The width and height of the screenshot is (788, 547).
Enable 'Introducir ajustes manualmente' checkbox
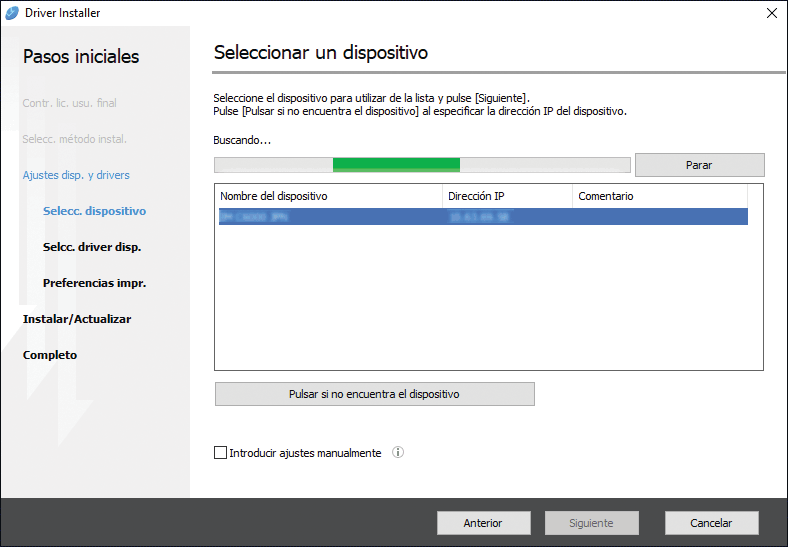point(221,453)
